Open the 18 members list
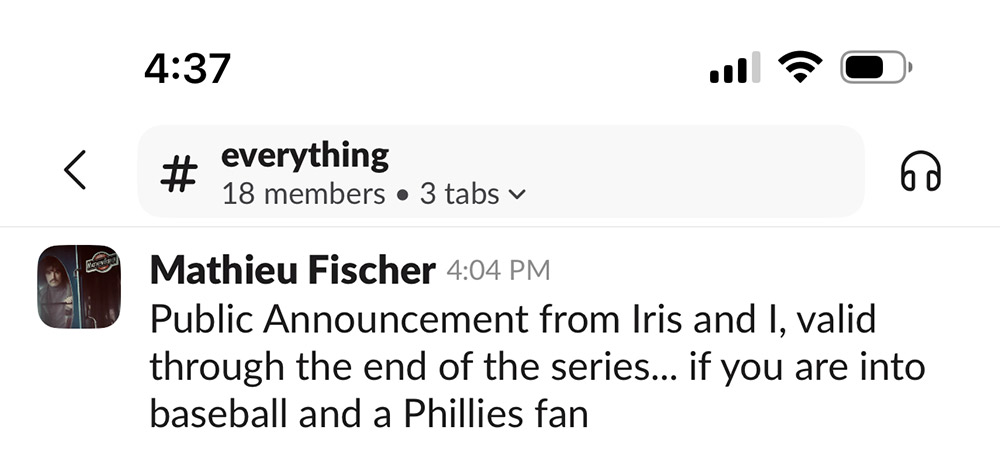The width and height of the screenshot is (1000, 459). (x=303, y=194)
